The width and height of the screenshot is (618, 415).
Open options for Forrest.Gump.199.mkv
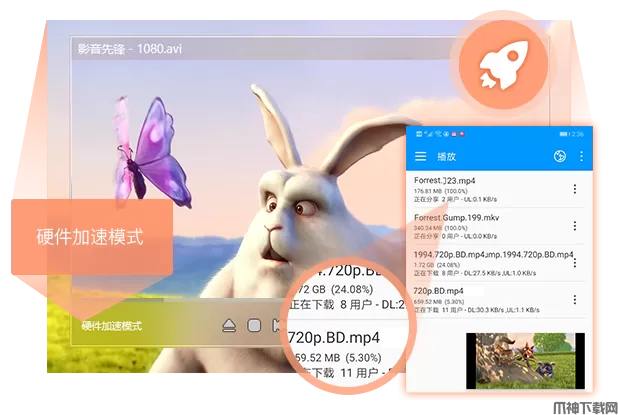[575, 226]
